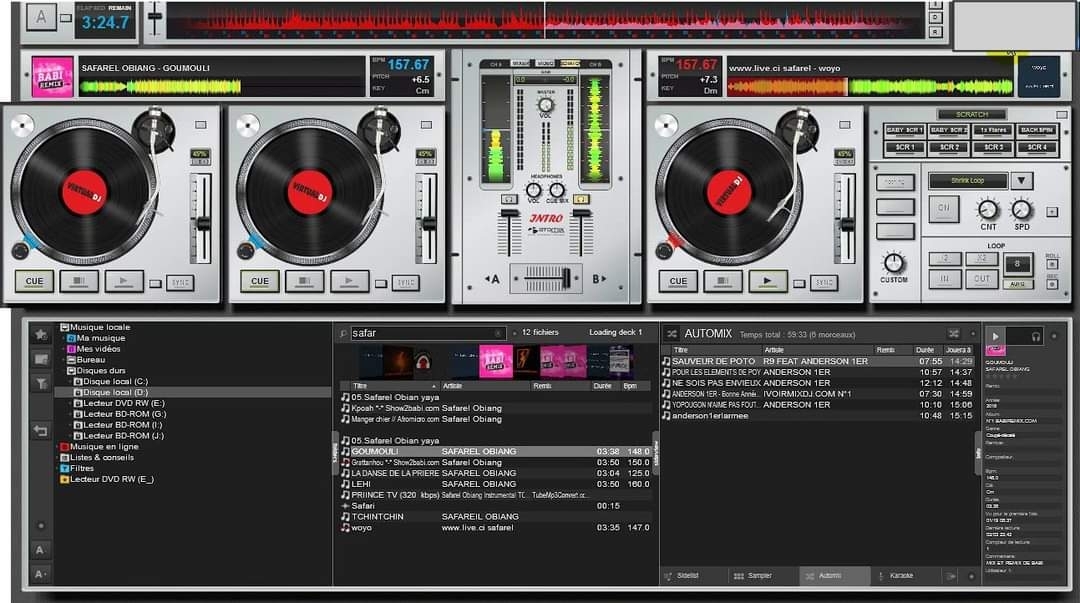This screenshot has width=1080, height=603.
Task: Click CUE on the left deck
Action: point(34,281)
